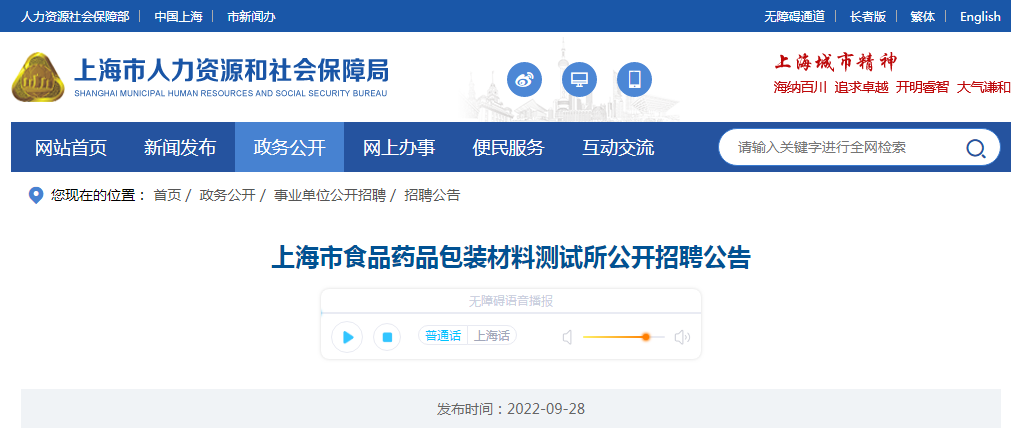Open 互动交流 navigation tab
The height and width of the screenshot is (431, 1011).
tap(618, 148)
